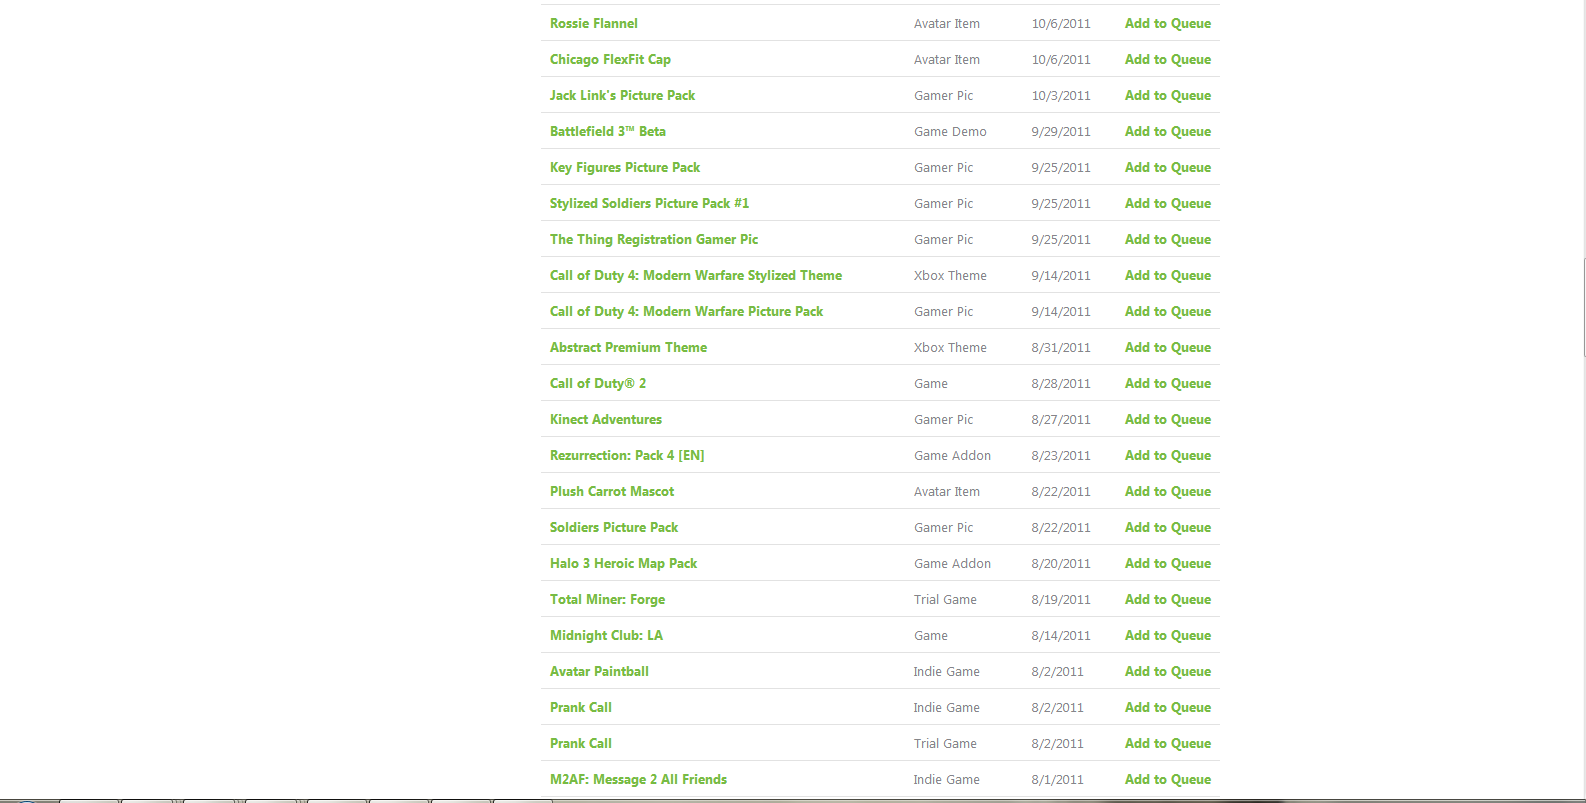Select 'Avatar Item' in Plush Carrot row
This screenshot has height=803, width=1586.
(x=947, y=491)
